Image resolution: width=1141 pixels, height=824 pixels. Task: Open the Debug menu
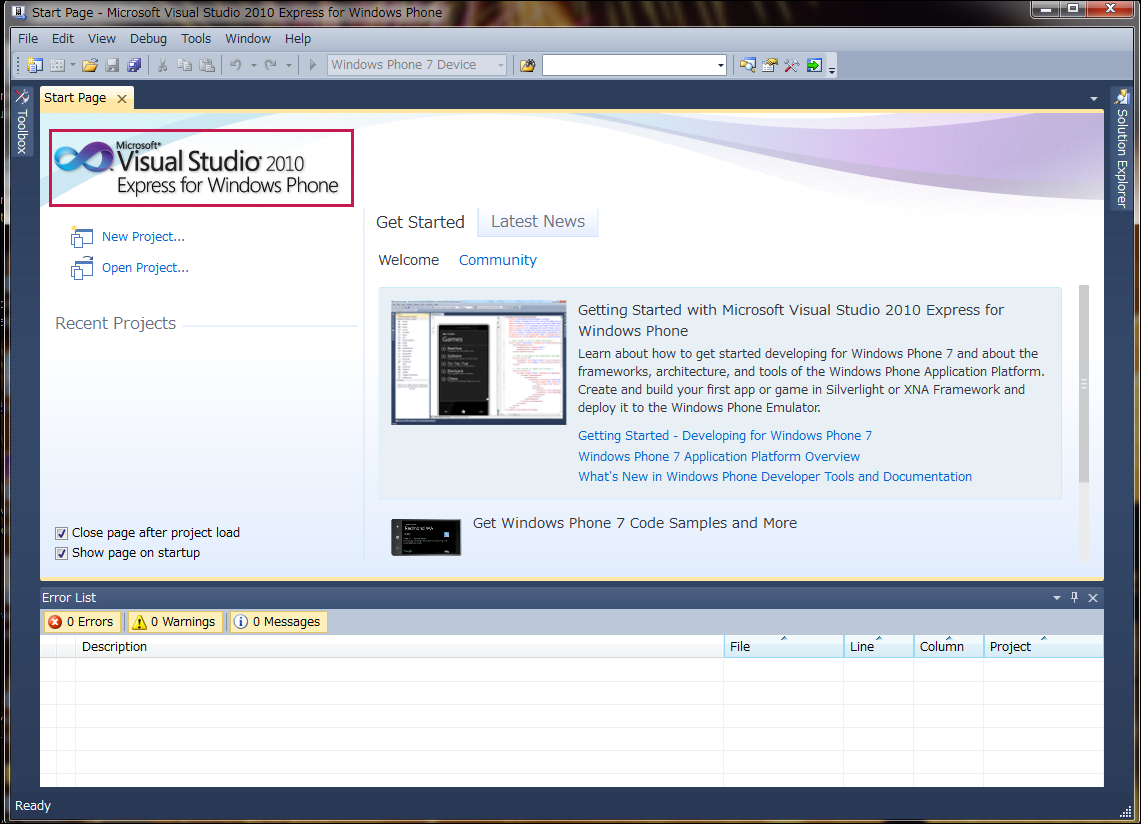coord(148,39)
